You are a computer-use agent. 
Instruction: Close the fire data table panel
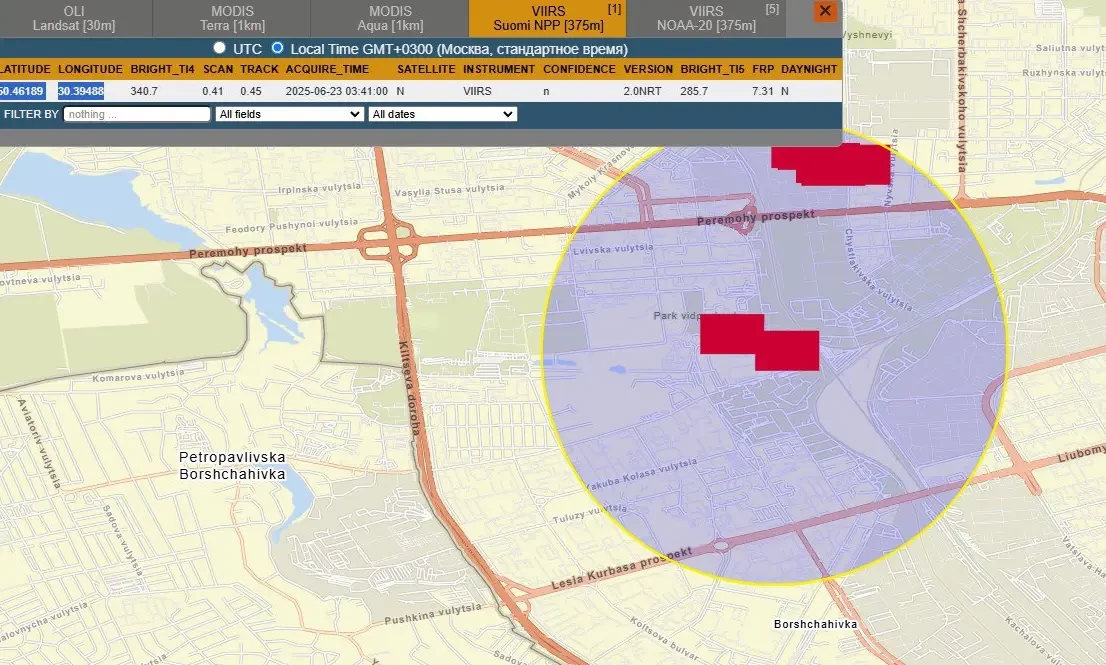point(825,11)
